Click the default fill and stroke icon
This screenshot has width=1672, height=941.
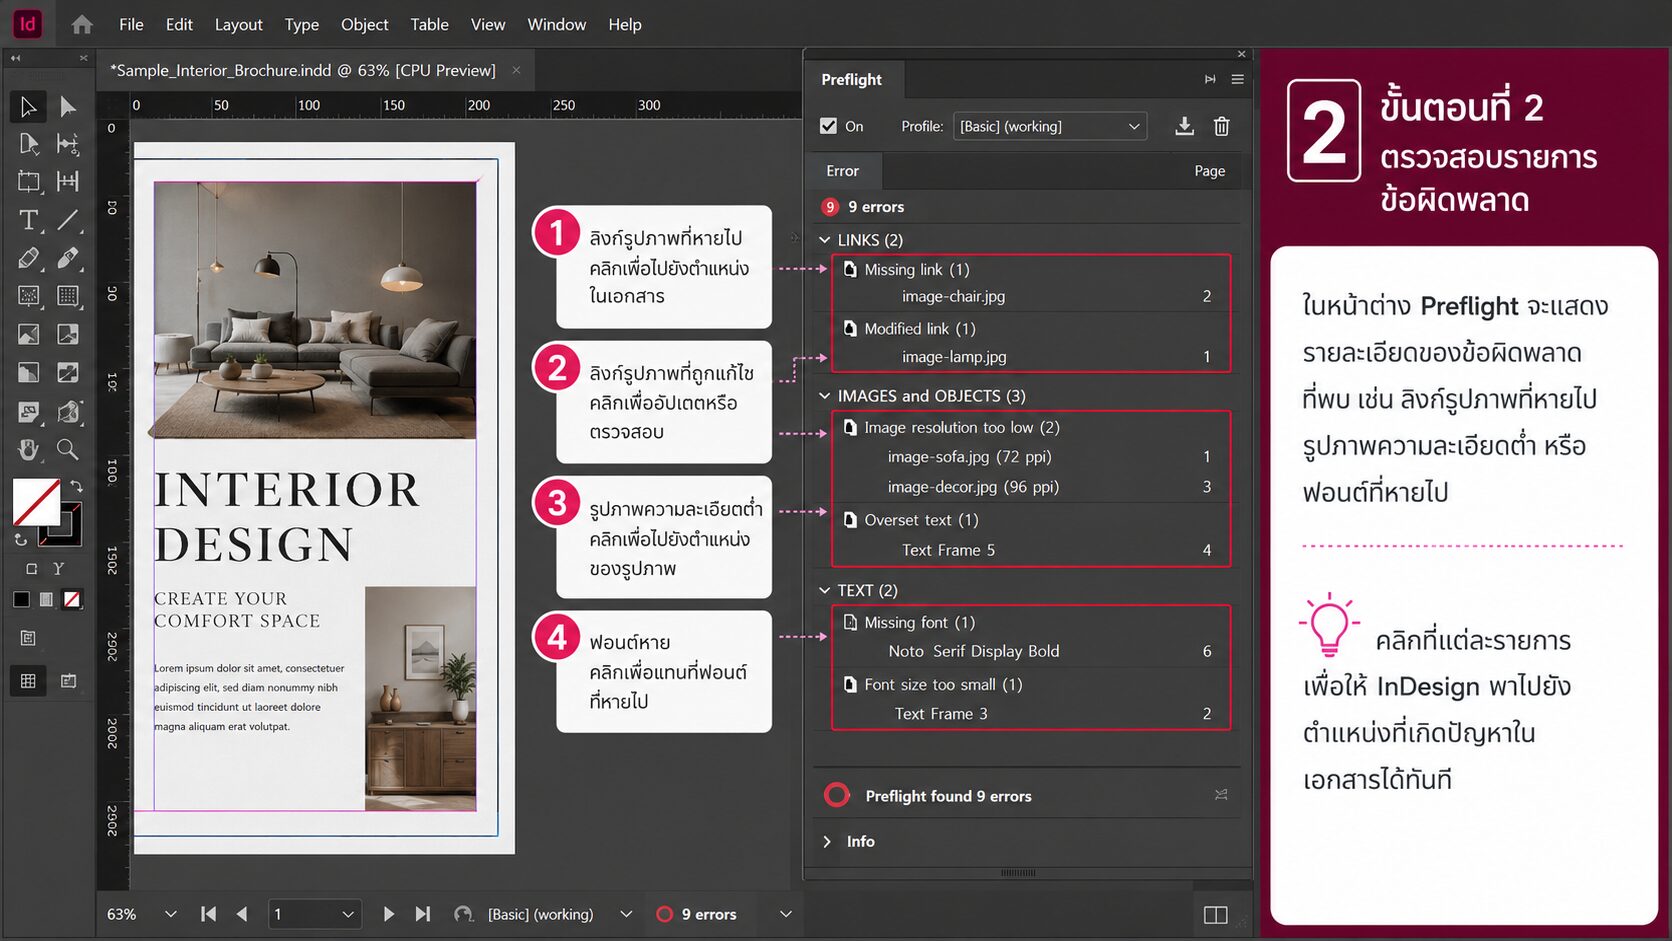pyautogui.click(x=21, y=539)
